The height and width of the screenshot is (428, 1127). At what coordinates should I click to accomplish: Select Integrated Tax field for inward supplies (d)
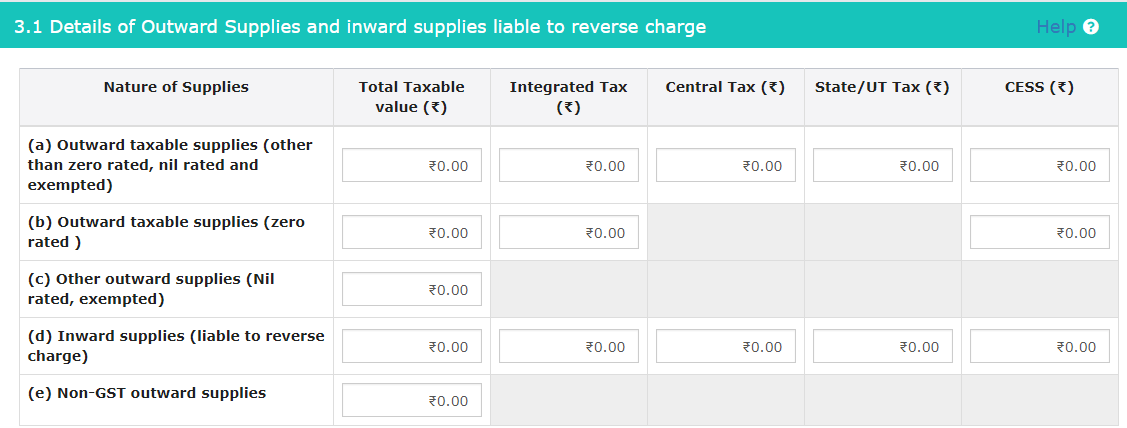569,346
